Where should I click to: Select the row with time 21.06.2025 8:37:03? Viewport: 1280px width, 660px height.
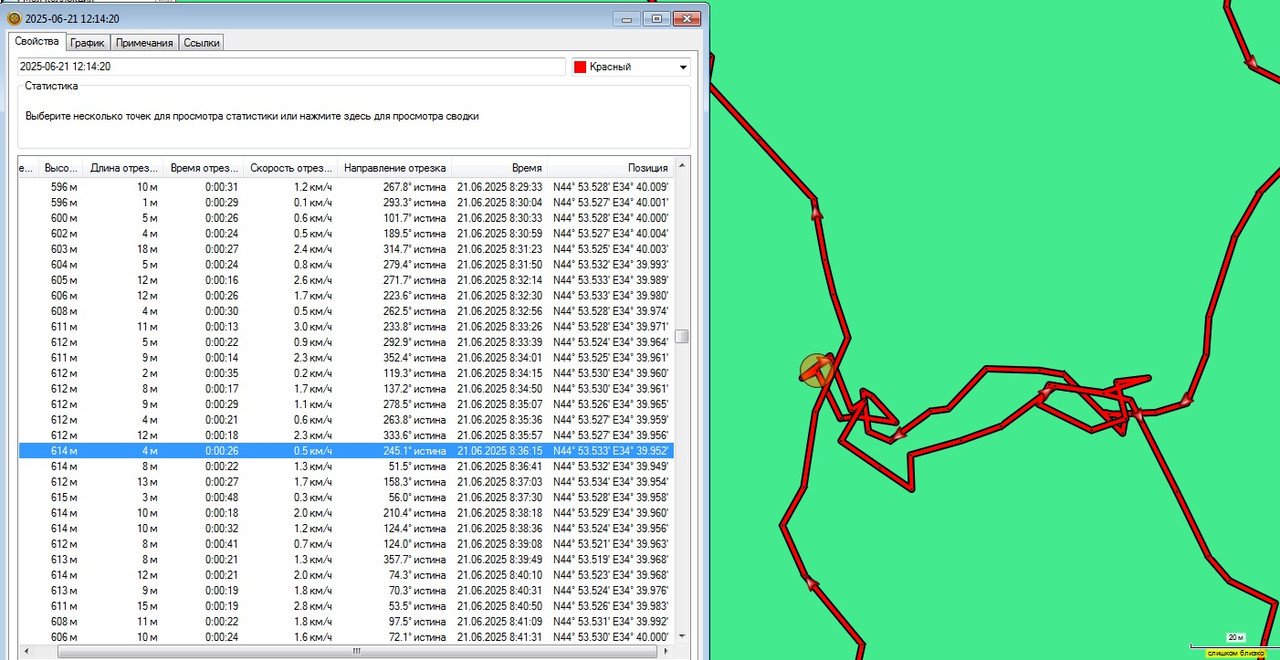click(346, 482)
